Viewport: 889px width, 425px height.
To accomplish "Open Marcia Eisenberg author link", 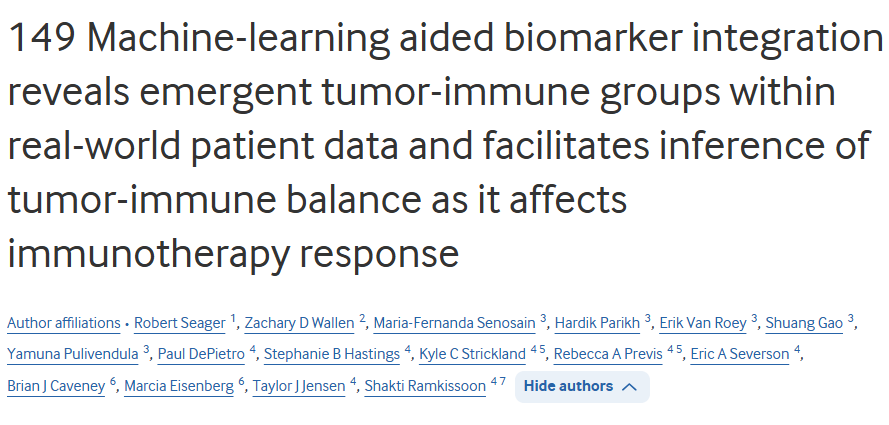I will point(178,386).
